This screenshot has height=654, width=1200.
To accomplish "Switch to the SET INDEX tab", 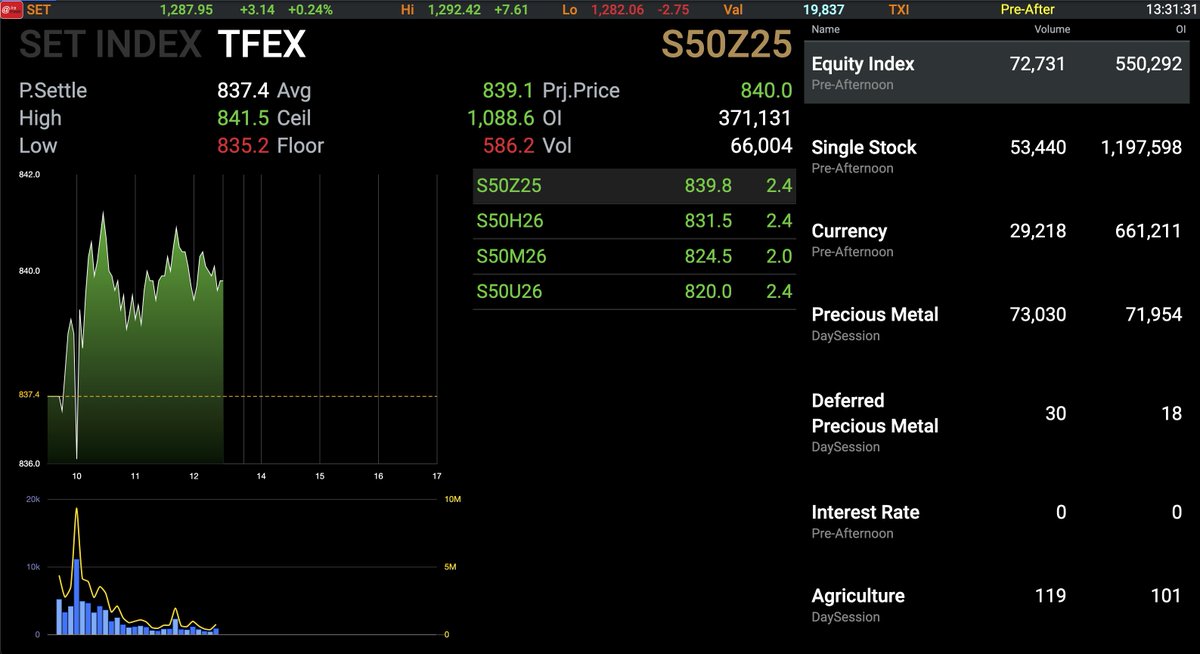I will point(112,45).
